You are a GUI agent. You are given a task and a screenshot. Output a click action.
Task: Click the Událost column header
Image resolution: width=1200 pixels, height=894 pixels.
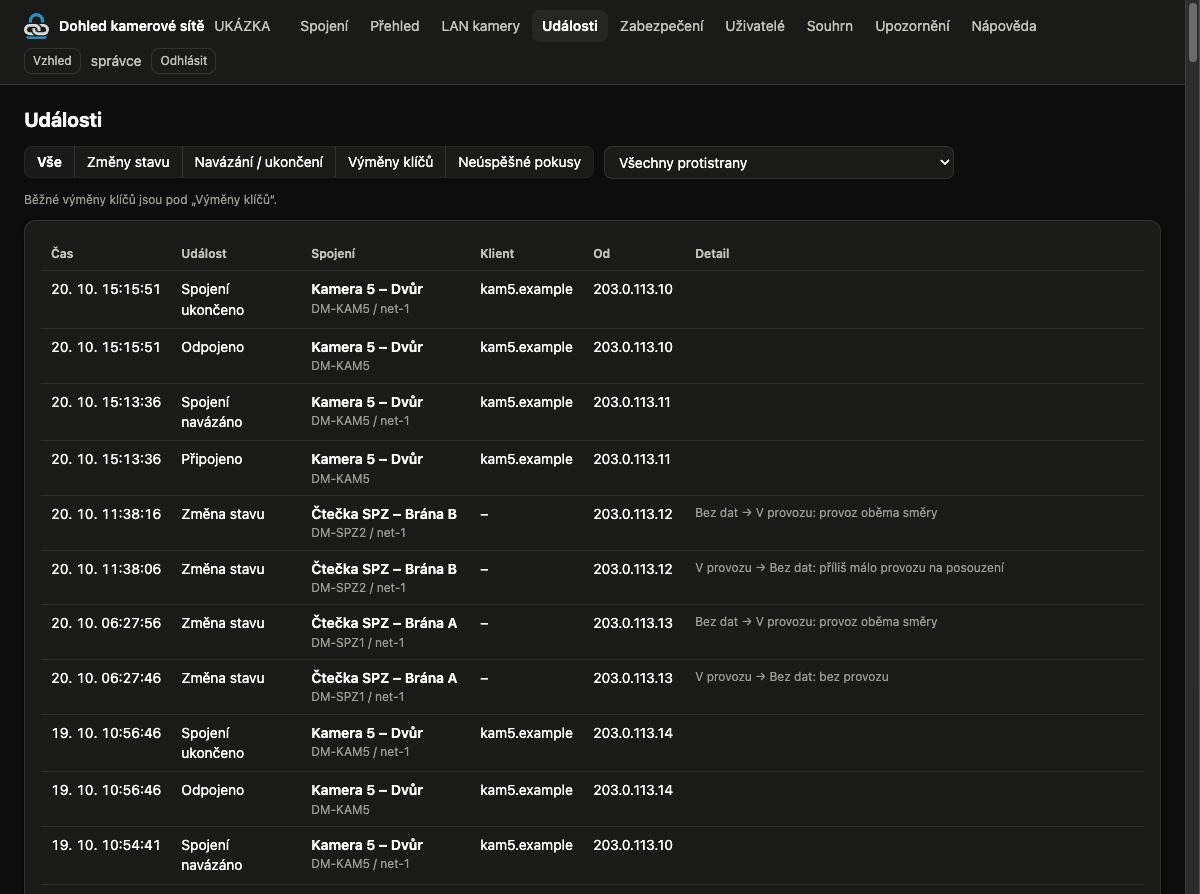point(204,254)
